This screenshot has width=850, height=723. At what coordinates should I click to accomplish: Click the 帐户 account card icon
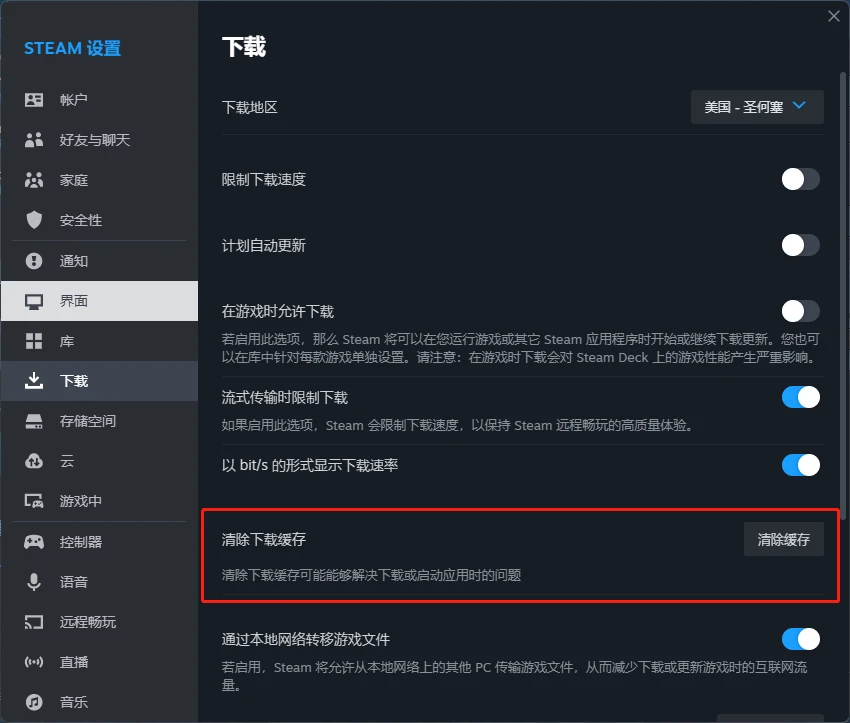click(34, 100)
